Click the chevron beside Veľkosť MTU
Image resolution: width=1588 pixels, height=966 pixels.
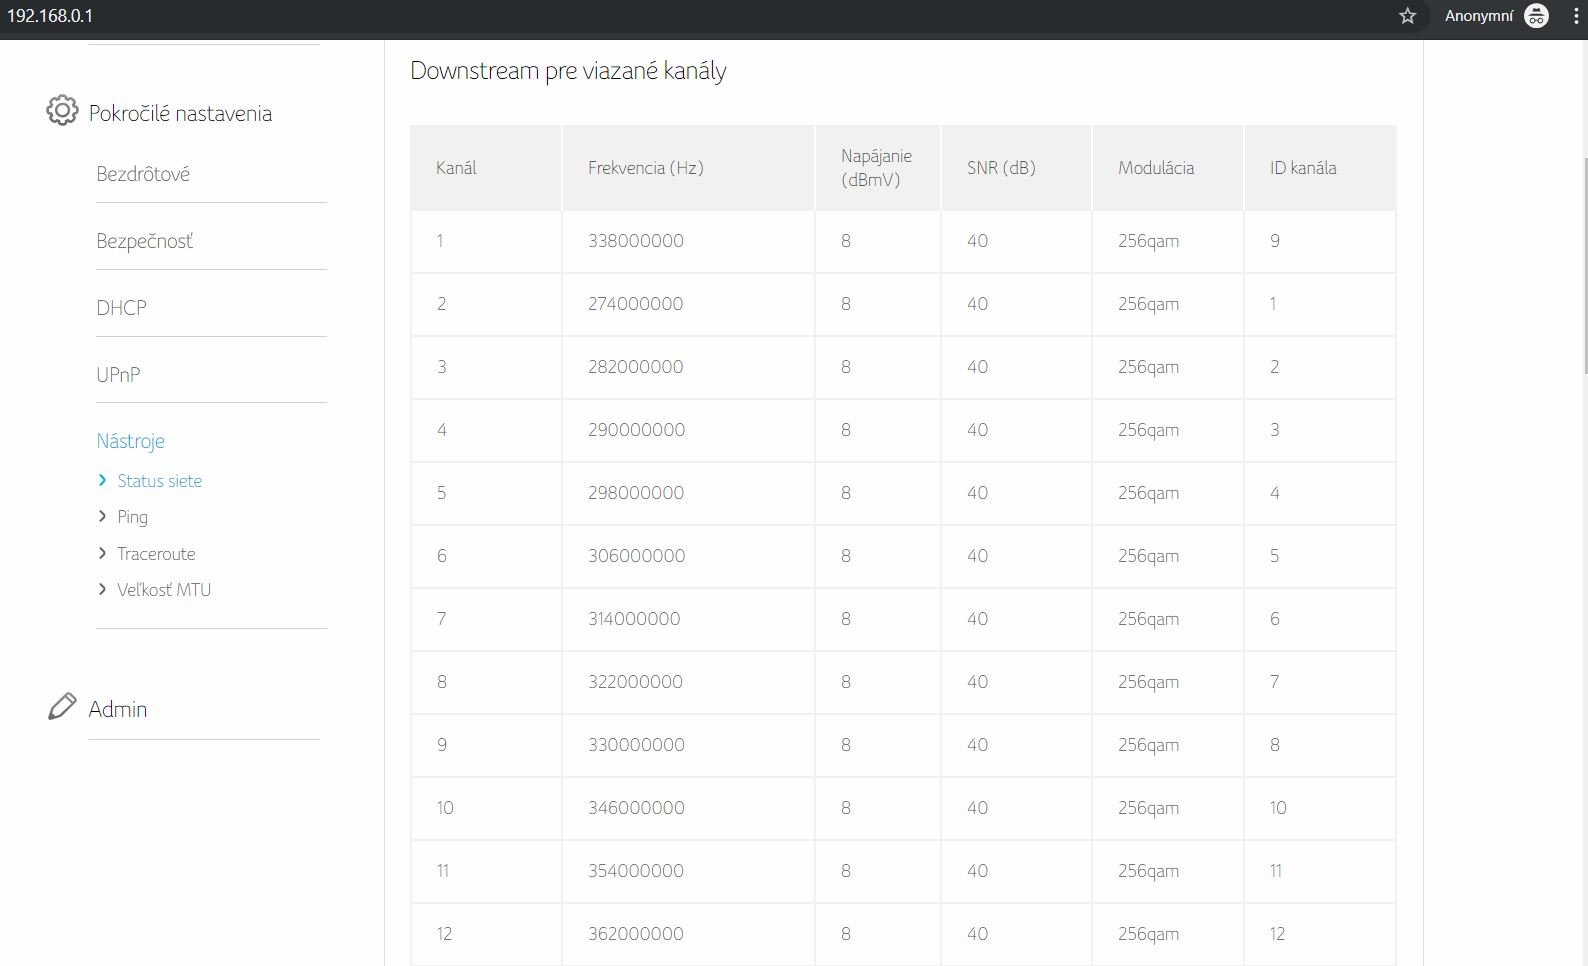click(102, 590)
